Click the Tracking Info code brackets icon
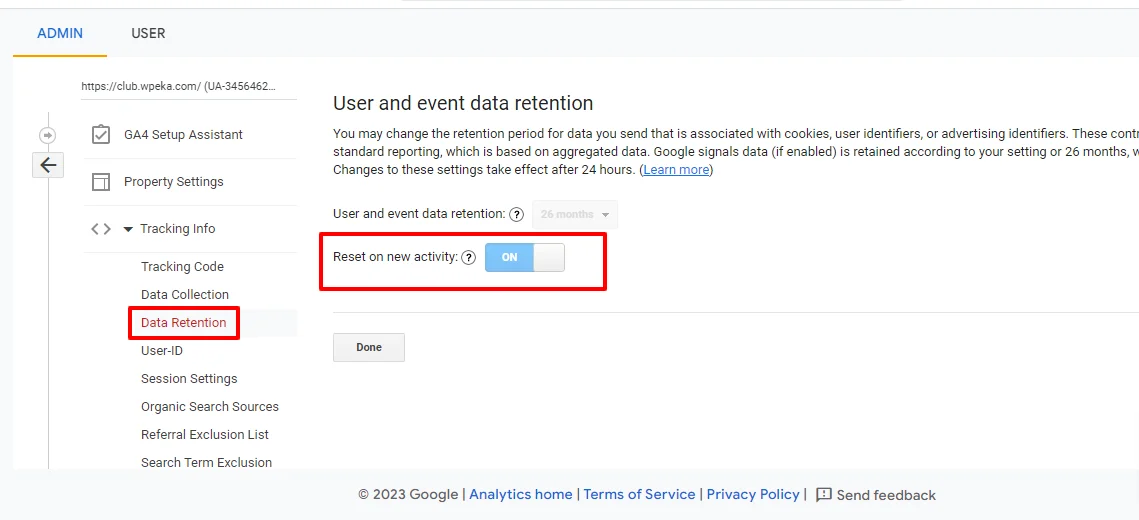Image resolution: width=1139 pixels, height=520 pixels. pos(101,229)
